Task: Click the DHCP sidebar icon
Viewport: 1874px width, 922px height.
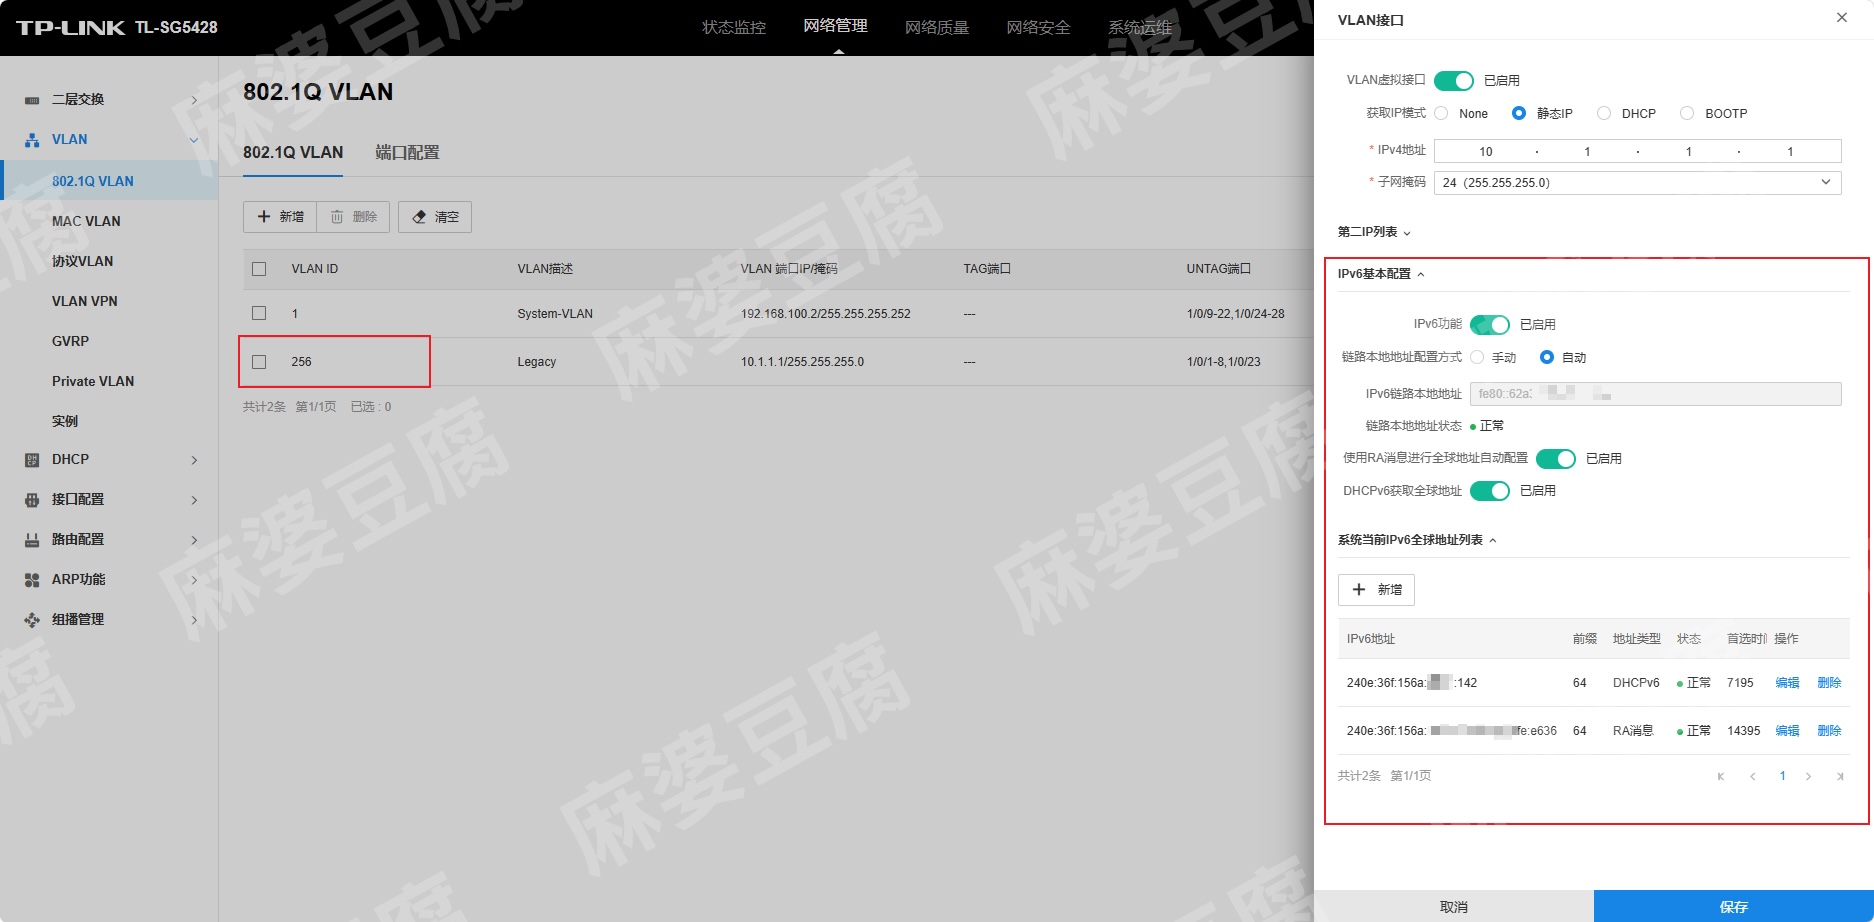Action: [x=32, y=460]
